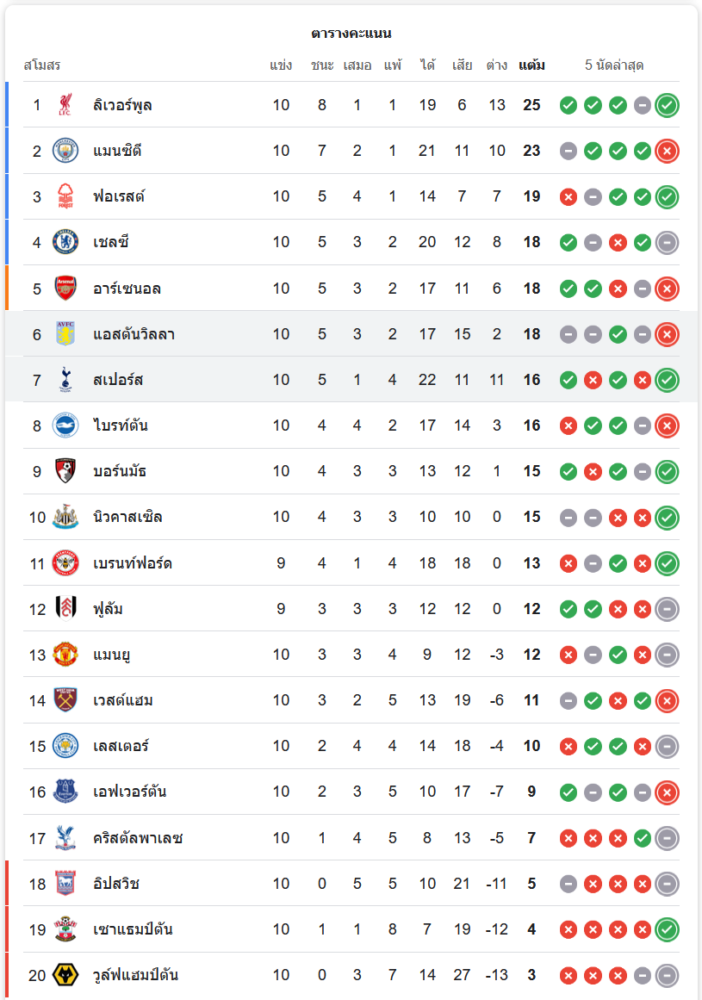Click the ตารางคะแนน table title
The width and height of the screenshot is (702, 1000).
tap(351, 33)
